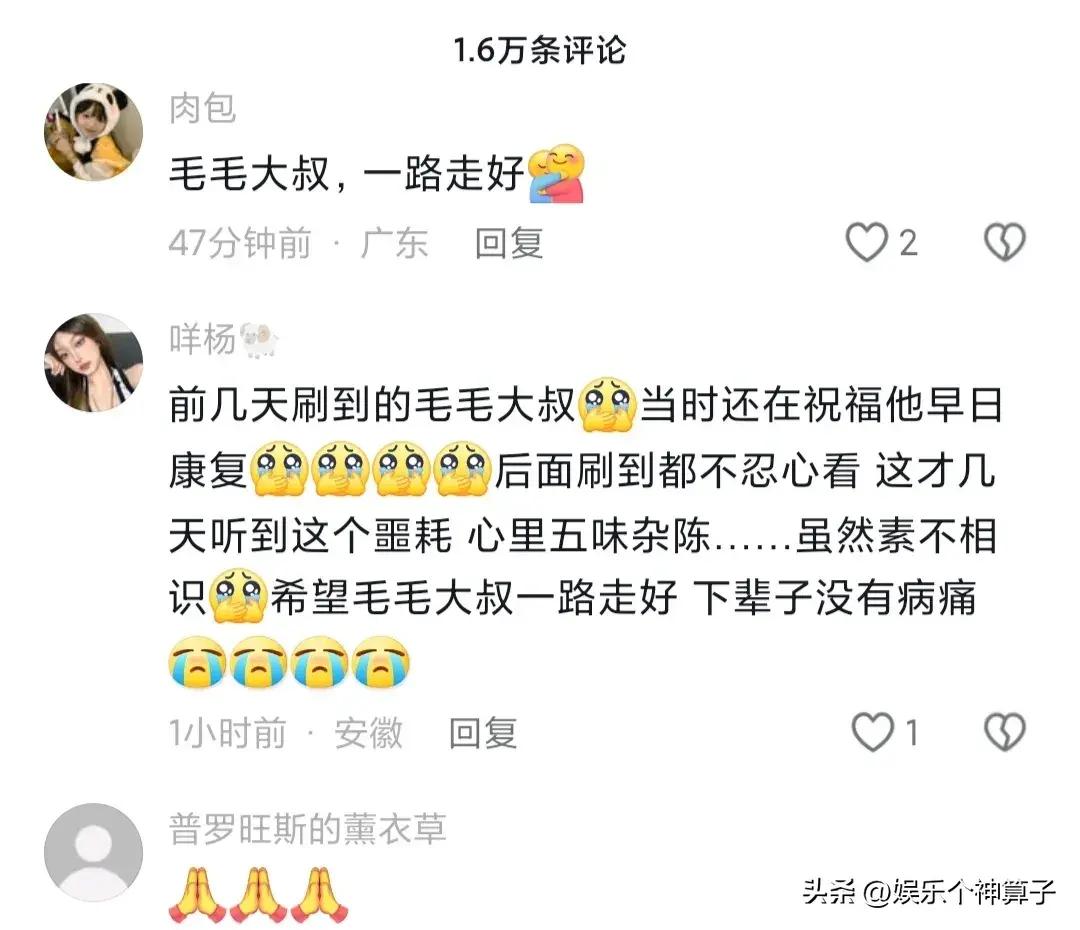Viewport: 1080px width, 930px height.
Task: Select the 1.6万条评论 header title
Action: 540,50
